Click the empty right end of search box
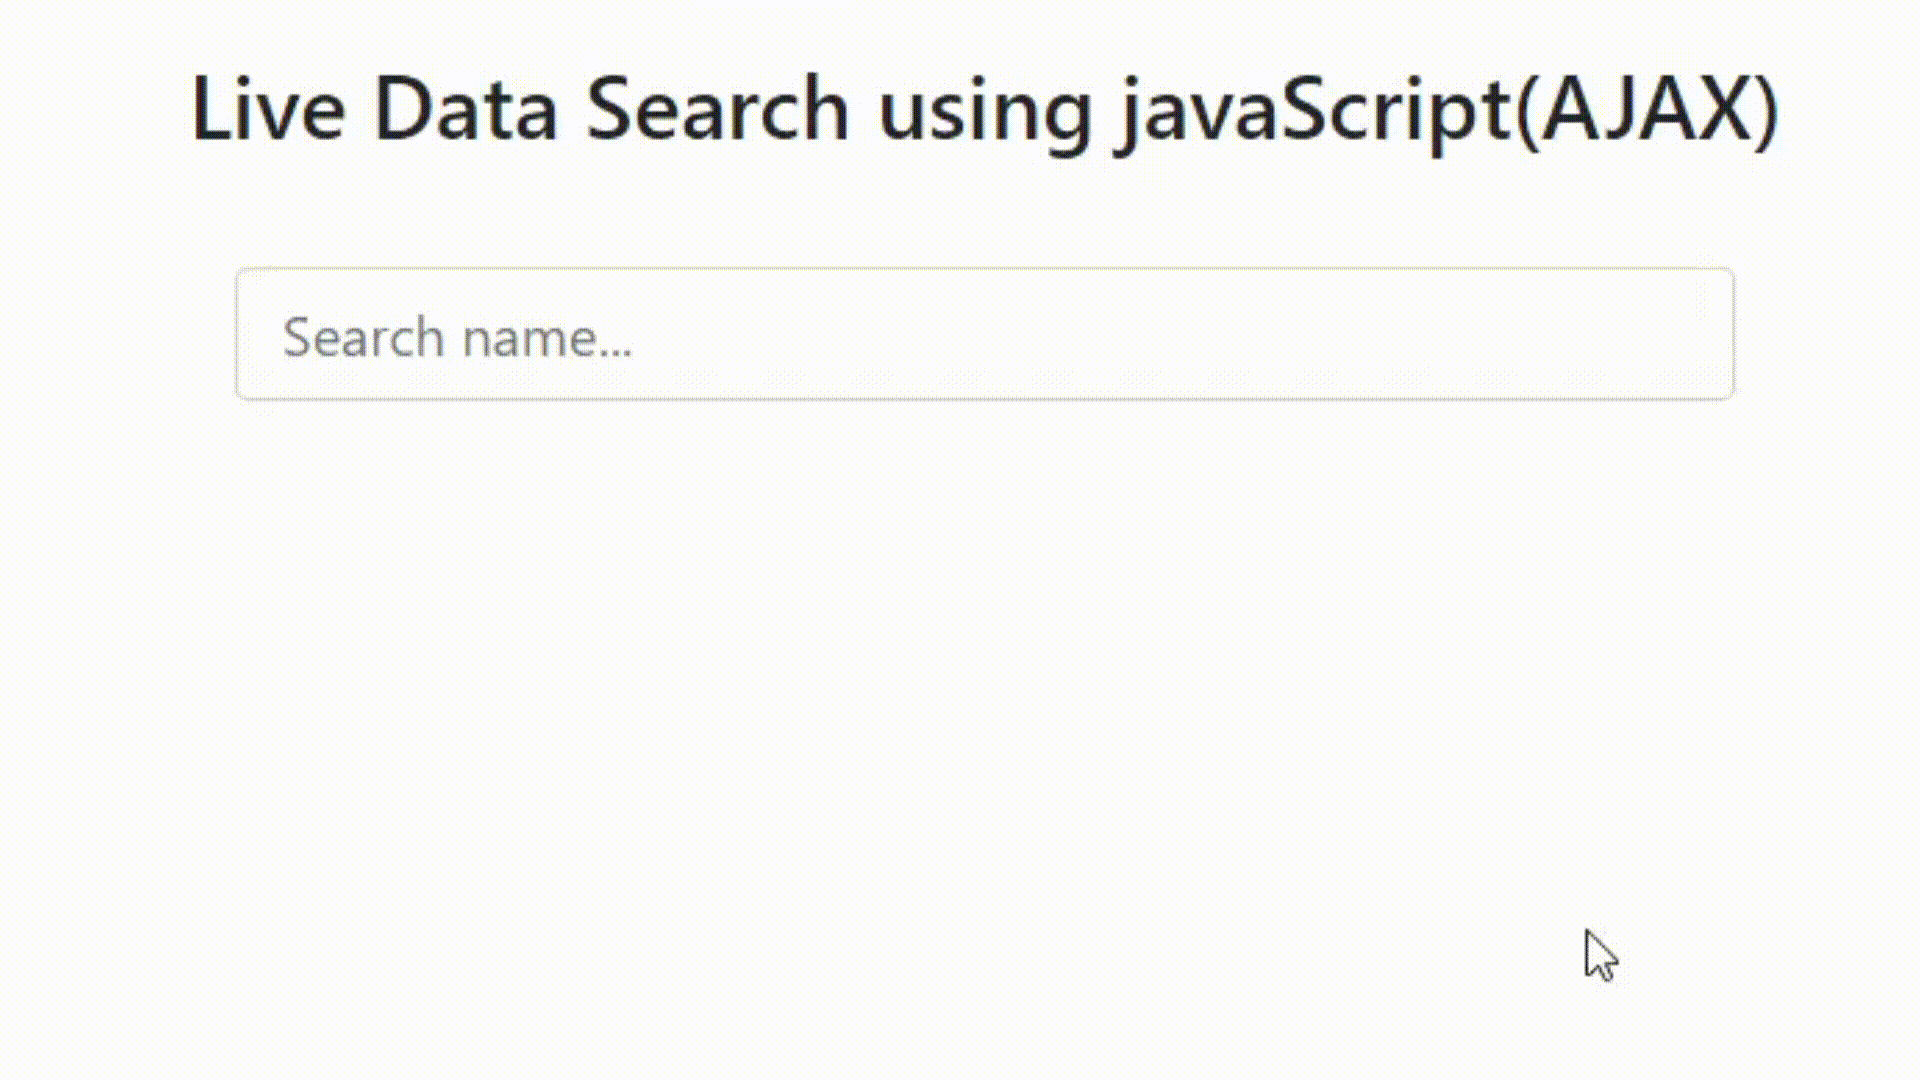The width and height of the screenshot is (1920, 1080). (x=1600, y=334)
